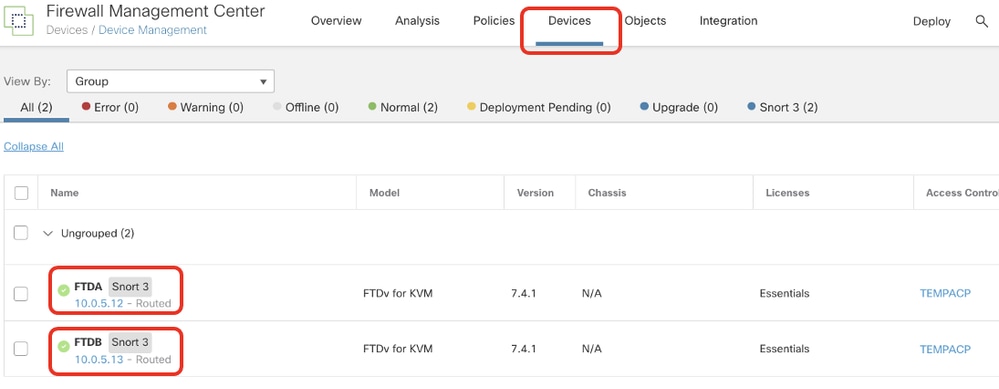The image size is (999, 389).
Task: Open TEMPACP policy link for FTDB
Action: tap(945, 349)
